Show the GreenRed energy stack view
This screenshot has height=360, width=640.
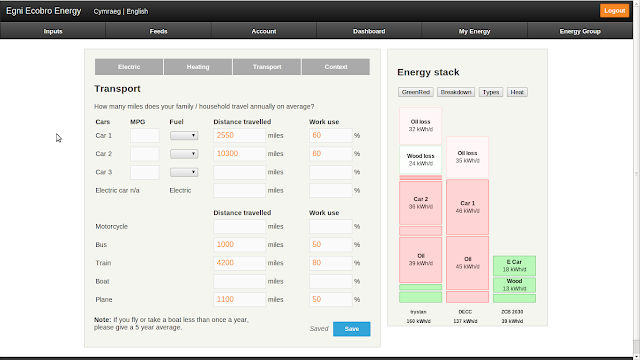[x=416, y=92]
